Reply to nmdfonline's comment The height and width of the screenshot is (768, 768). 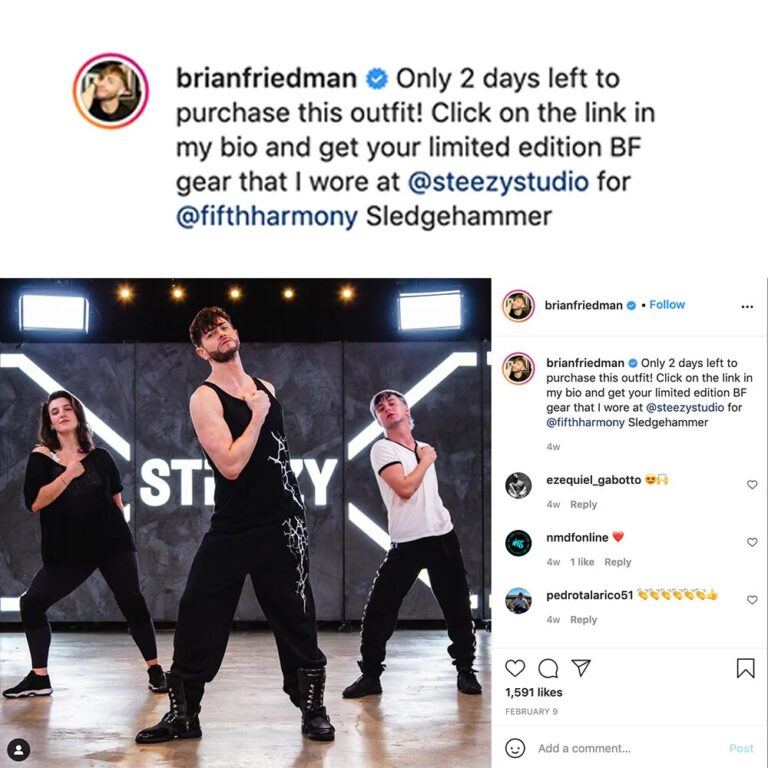click(618, 562)
